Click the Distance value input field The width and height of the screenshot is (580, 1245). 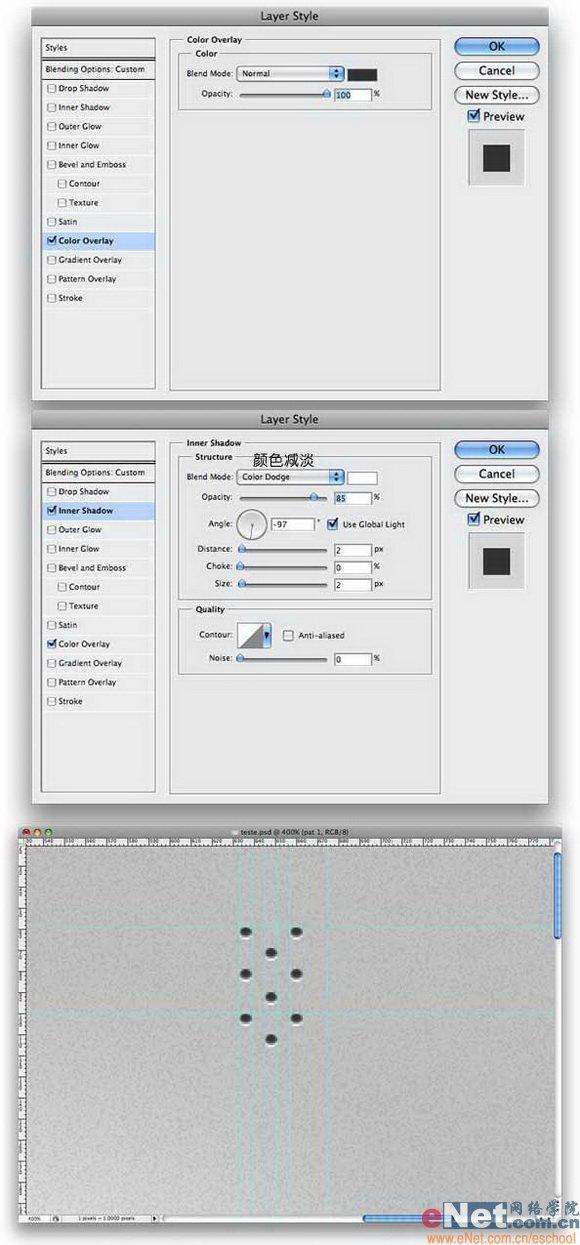(353, 549)
